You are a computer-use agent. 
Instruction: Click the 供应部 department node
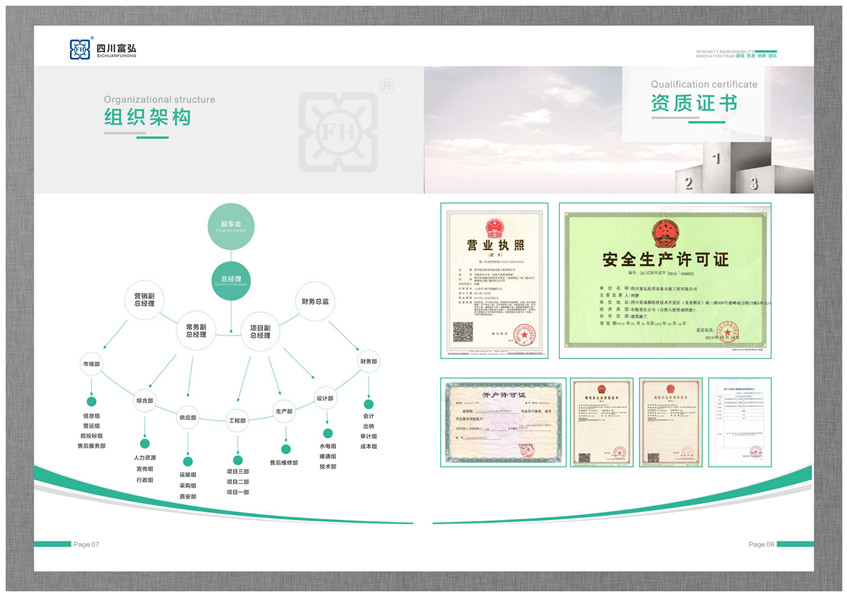point(188,418)
